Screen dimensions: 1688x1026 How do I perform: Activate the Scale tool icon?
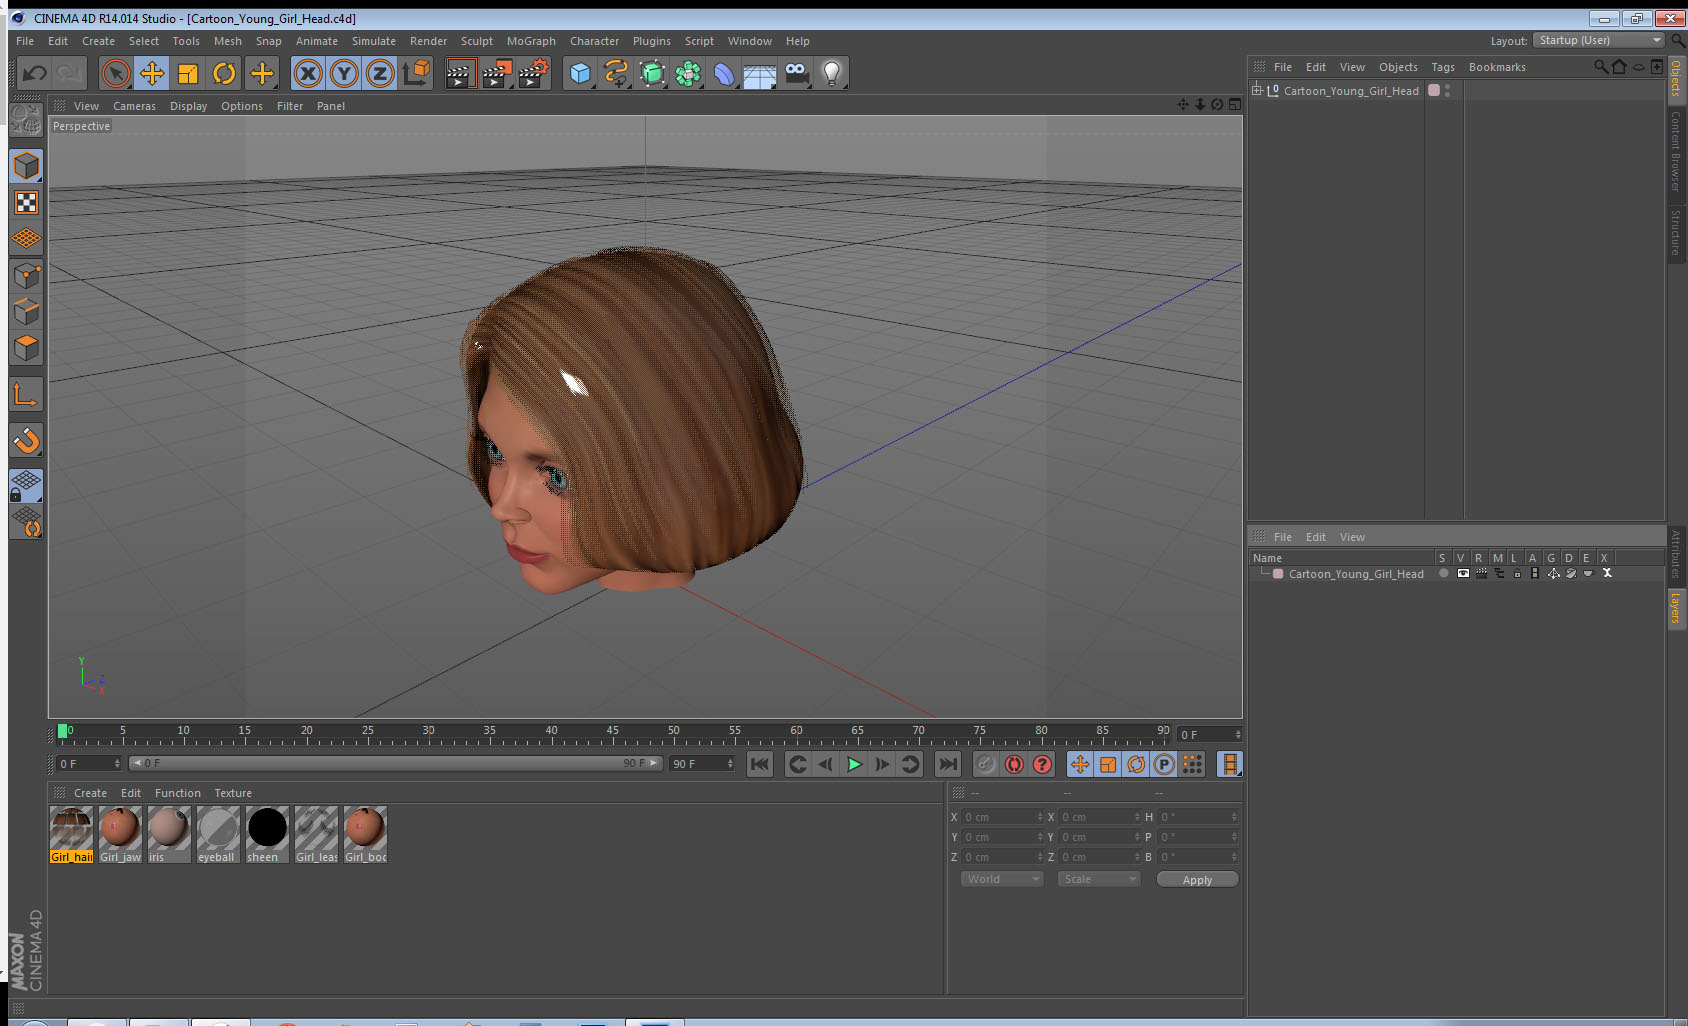[188, 73]
